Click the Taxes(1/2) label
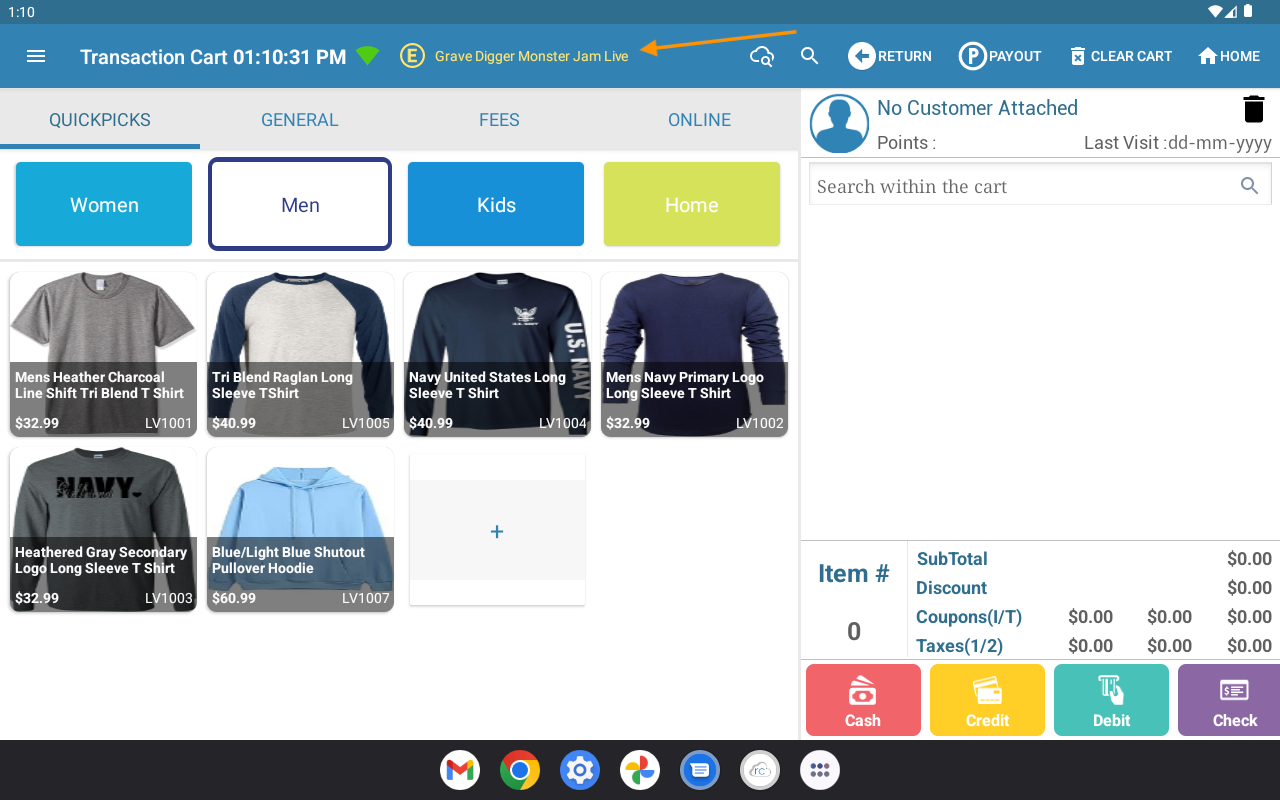The image size is (1280, 800). 959,646
